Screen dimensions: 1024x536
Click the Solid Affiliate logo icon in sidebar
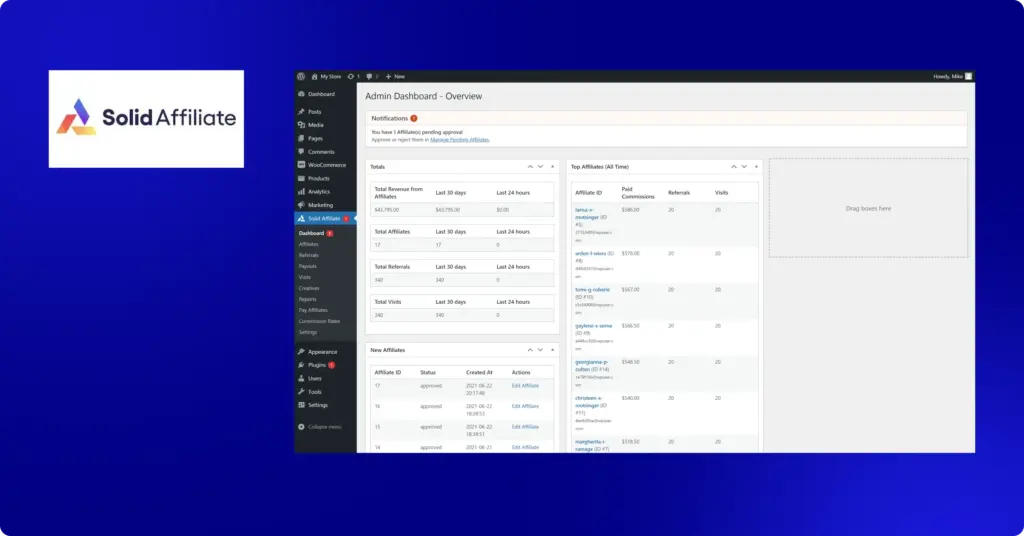[301, 219]
